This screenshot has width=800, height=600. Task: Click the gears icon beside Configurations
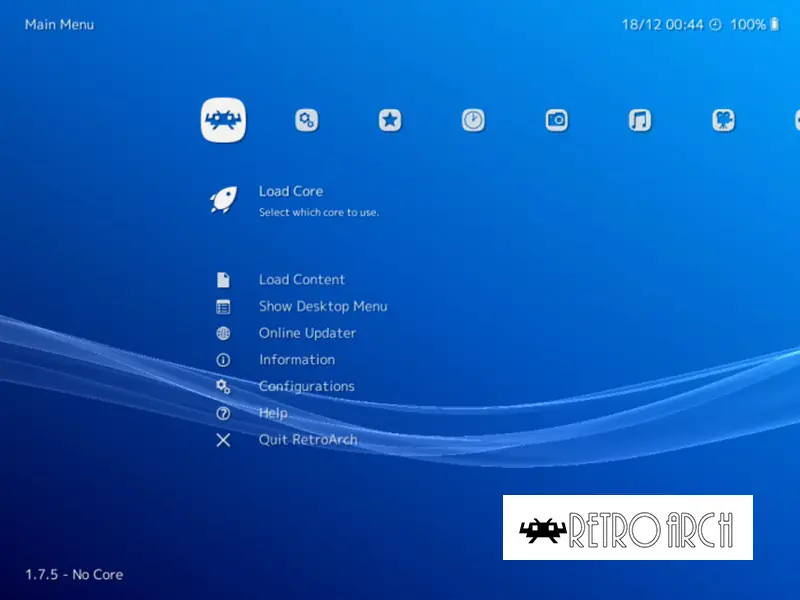(x=223, y=387)
